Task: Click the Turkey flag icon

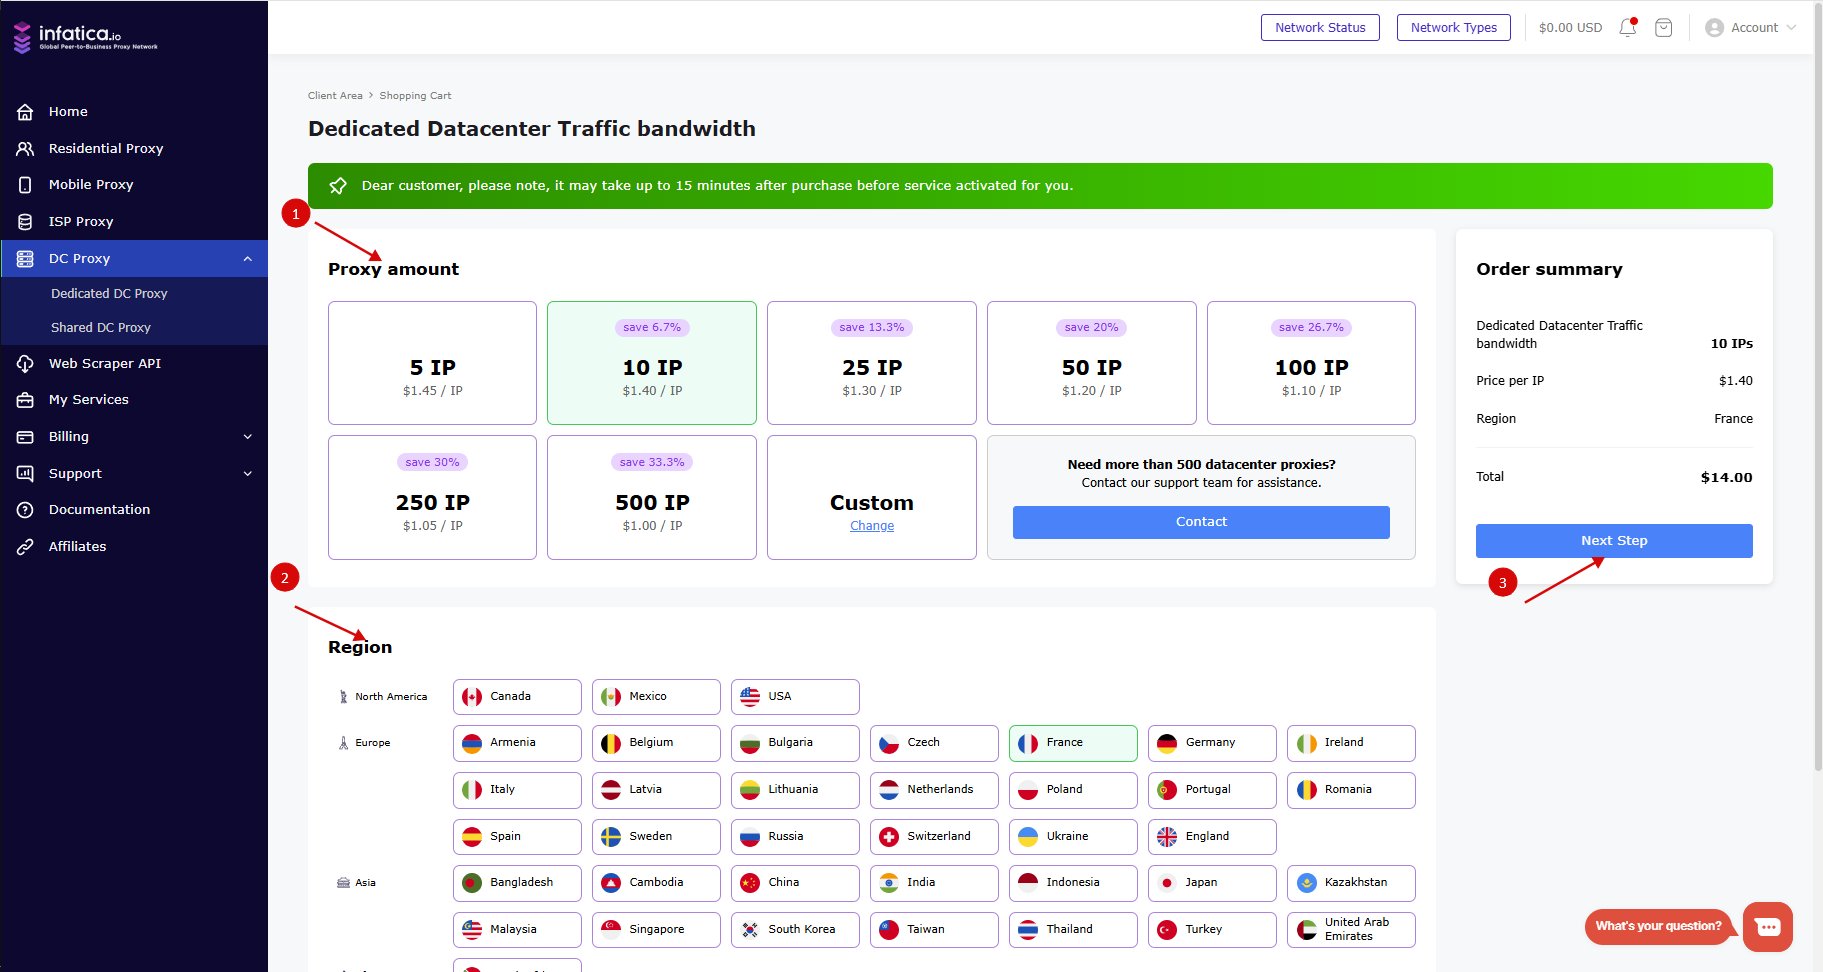Action: [x=1167, y=930]
